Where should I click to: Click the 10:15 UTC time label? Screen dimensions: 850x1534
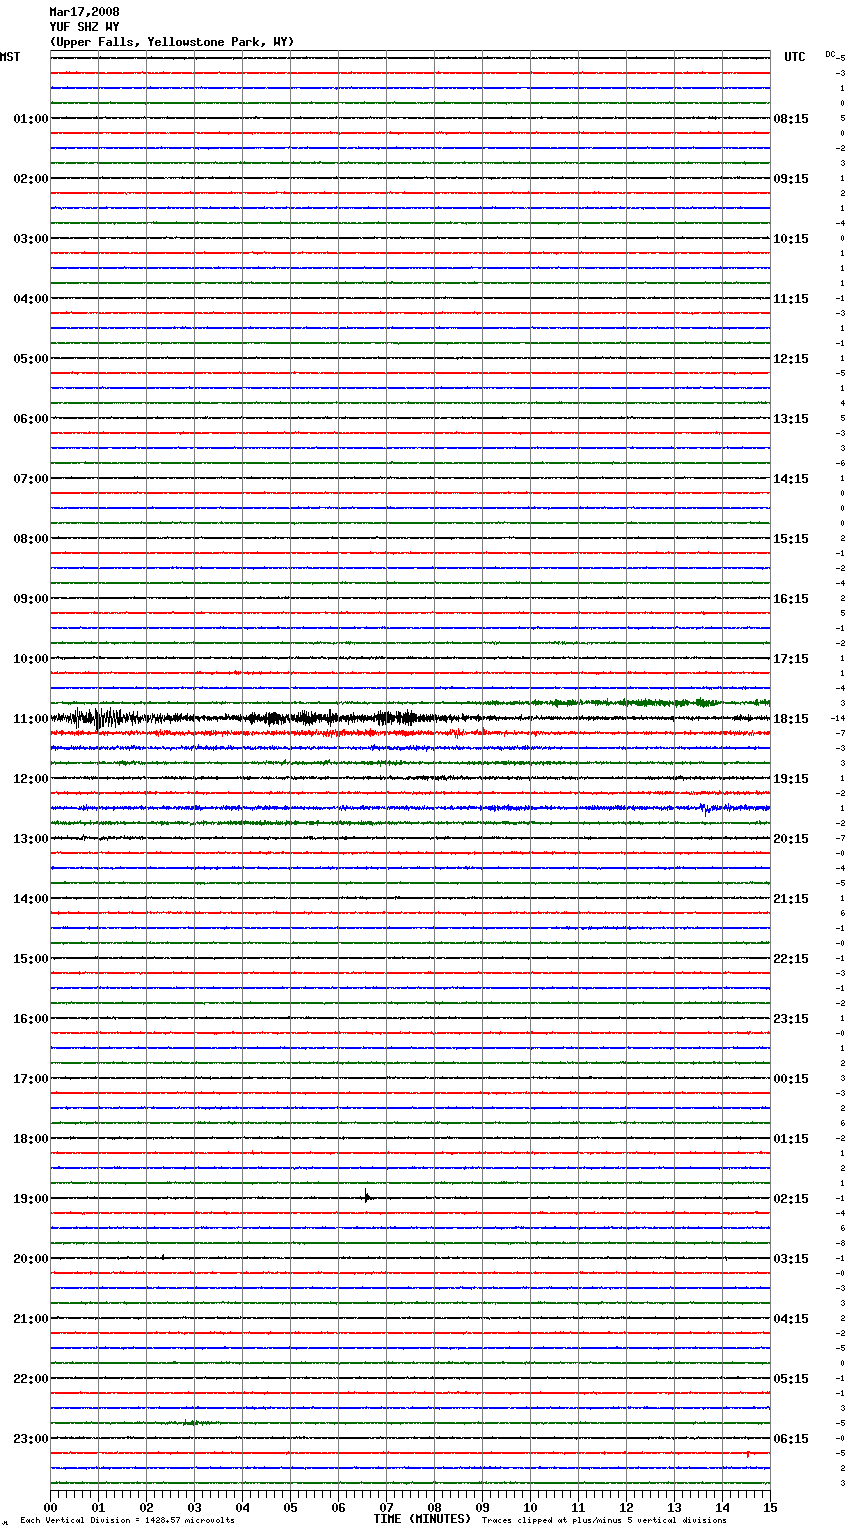pos(791,239)
